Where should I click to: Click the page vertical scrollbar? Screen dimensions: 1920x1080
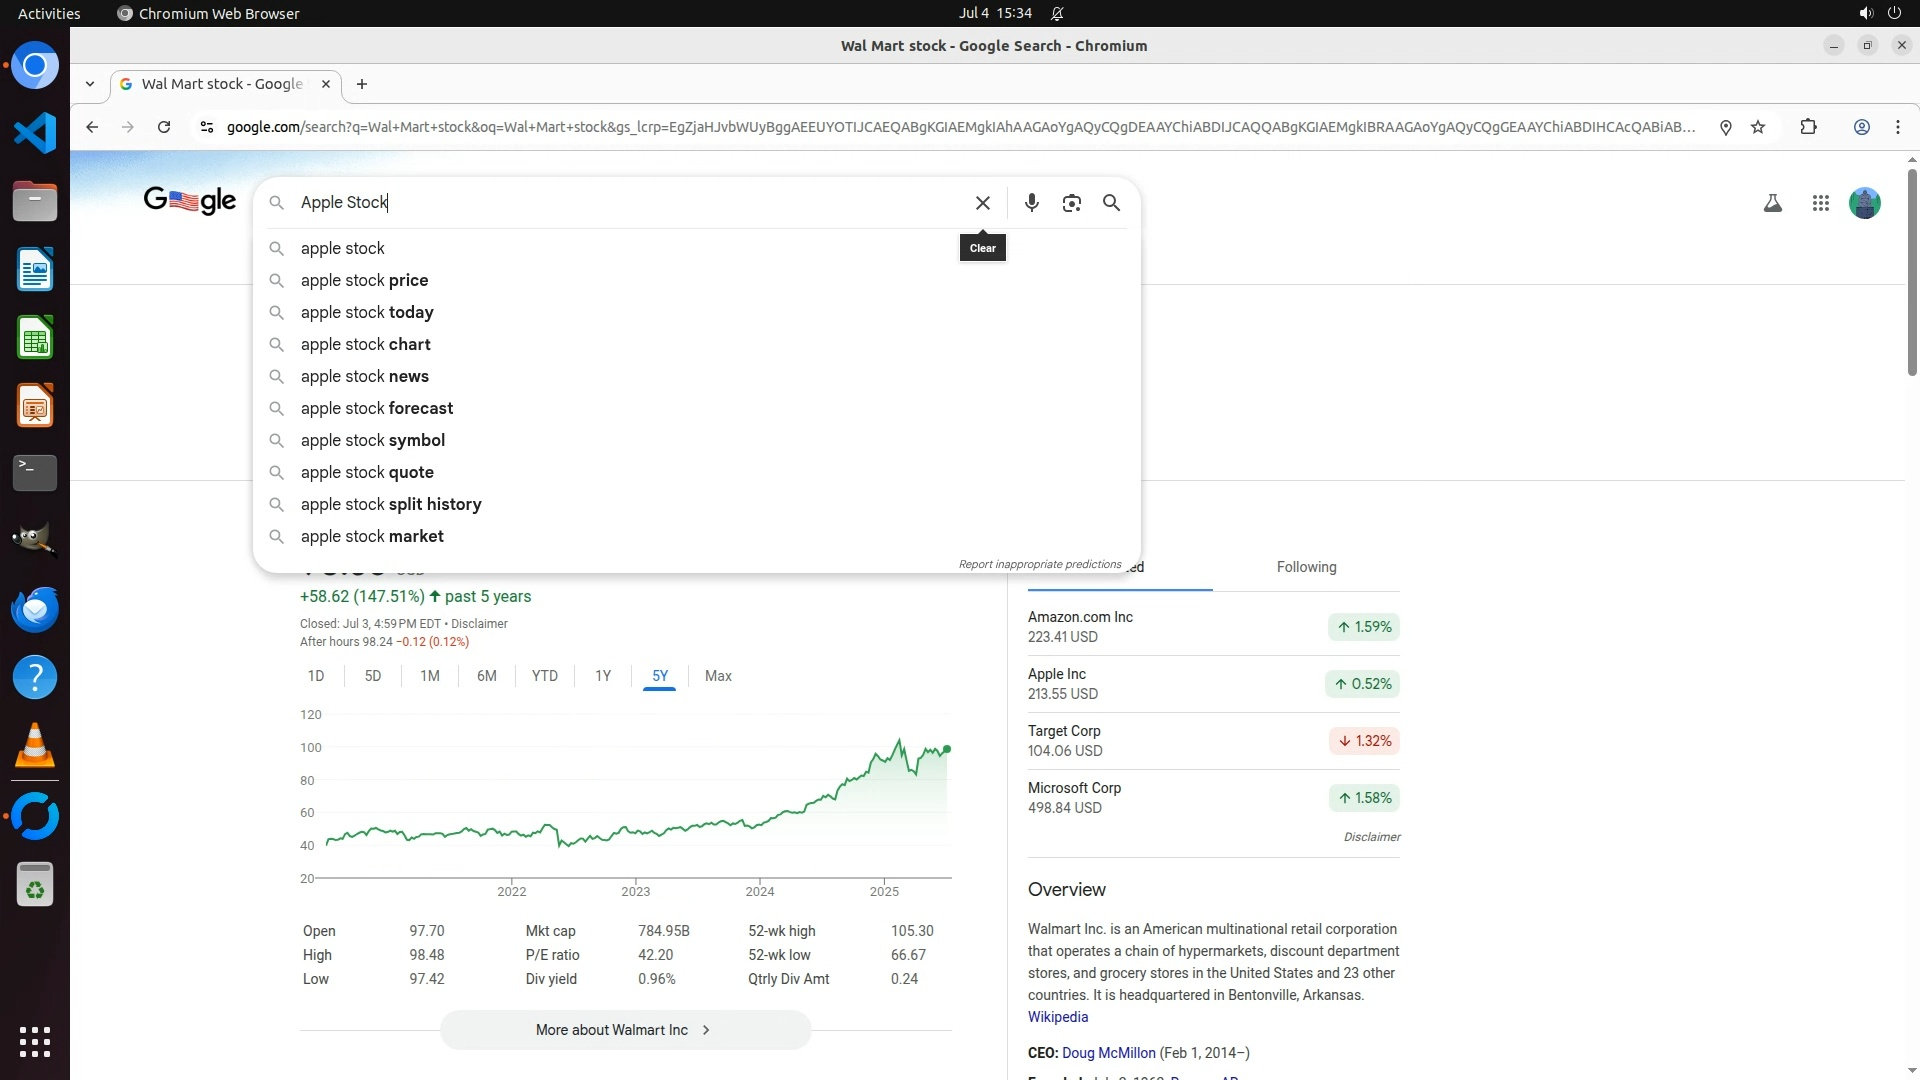1911,270
